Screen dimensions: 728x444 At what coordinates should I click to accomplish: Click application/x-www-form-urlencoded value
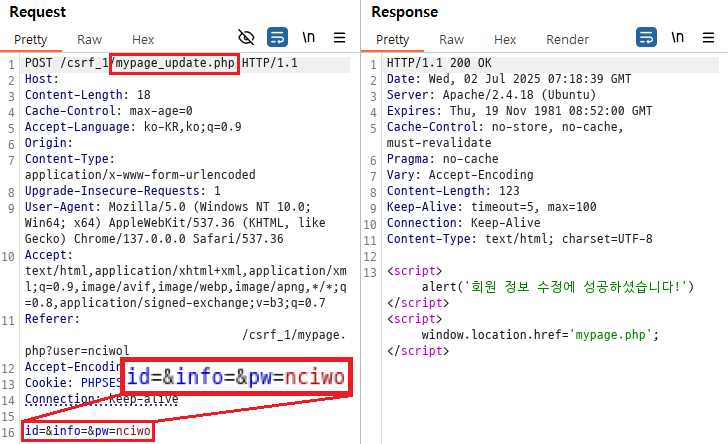(140, 175)
